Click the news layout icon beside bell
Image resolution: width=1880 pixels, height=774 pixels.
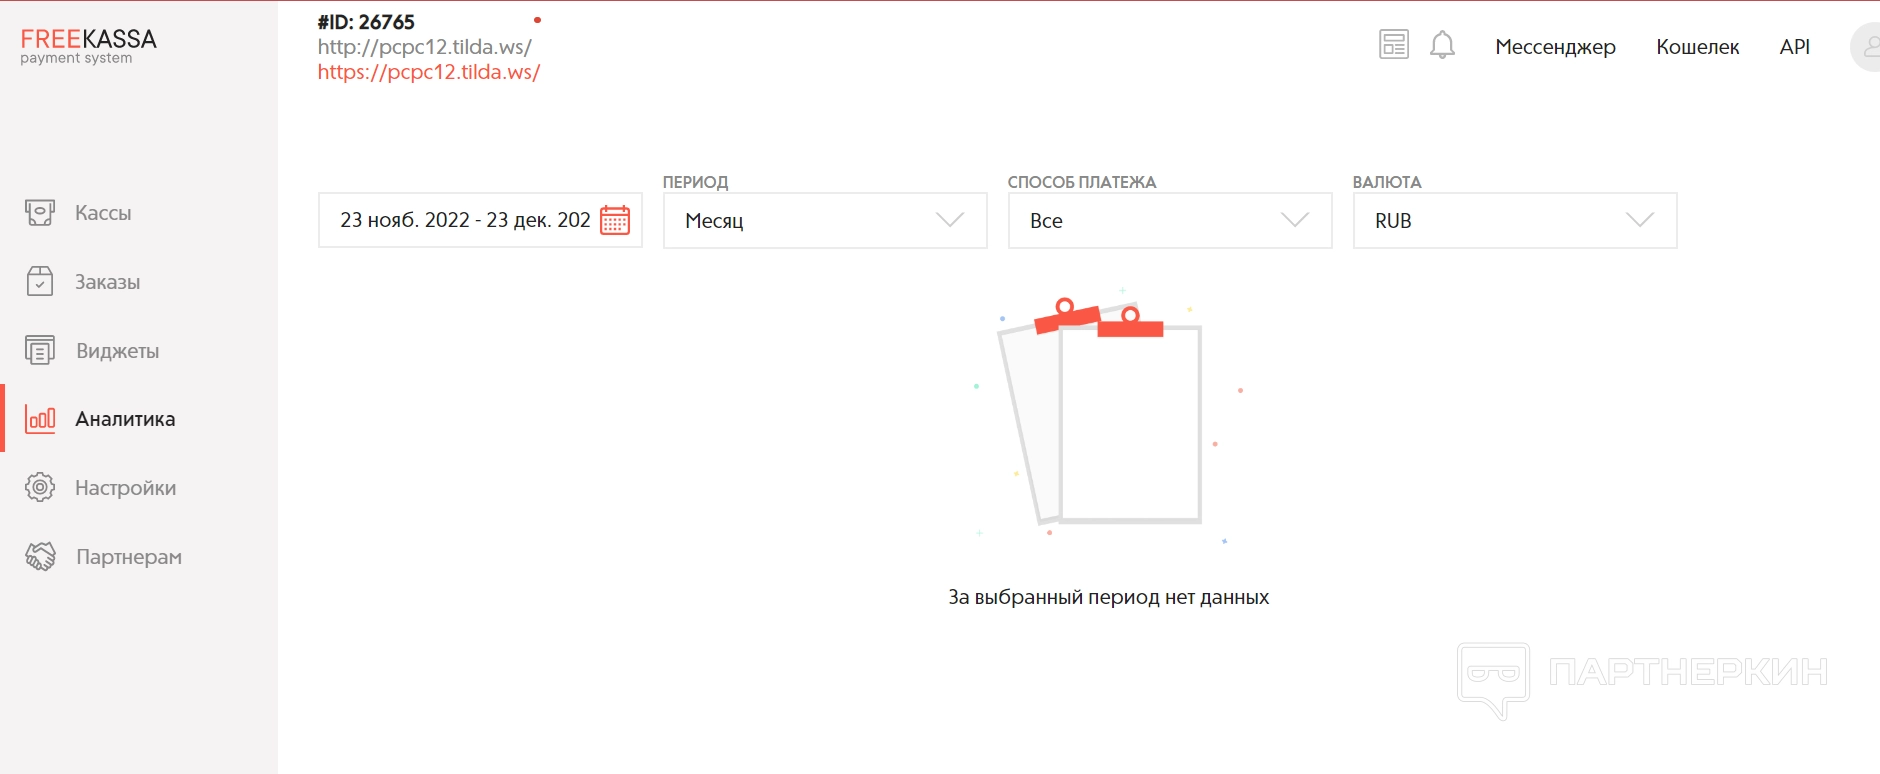pos(1393,45)
